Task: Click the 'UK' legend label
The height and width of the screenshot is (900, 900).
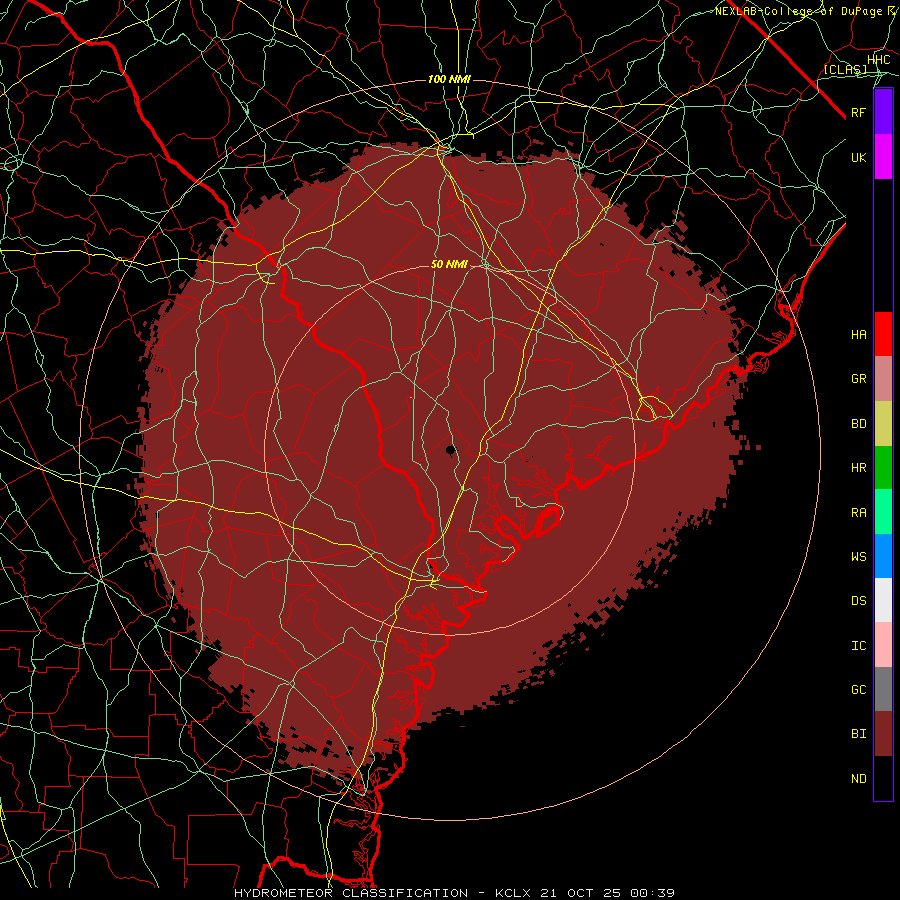Action: pyautogui.click(x=859, y=157)
